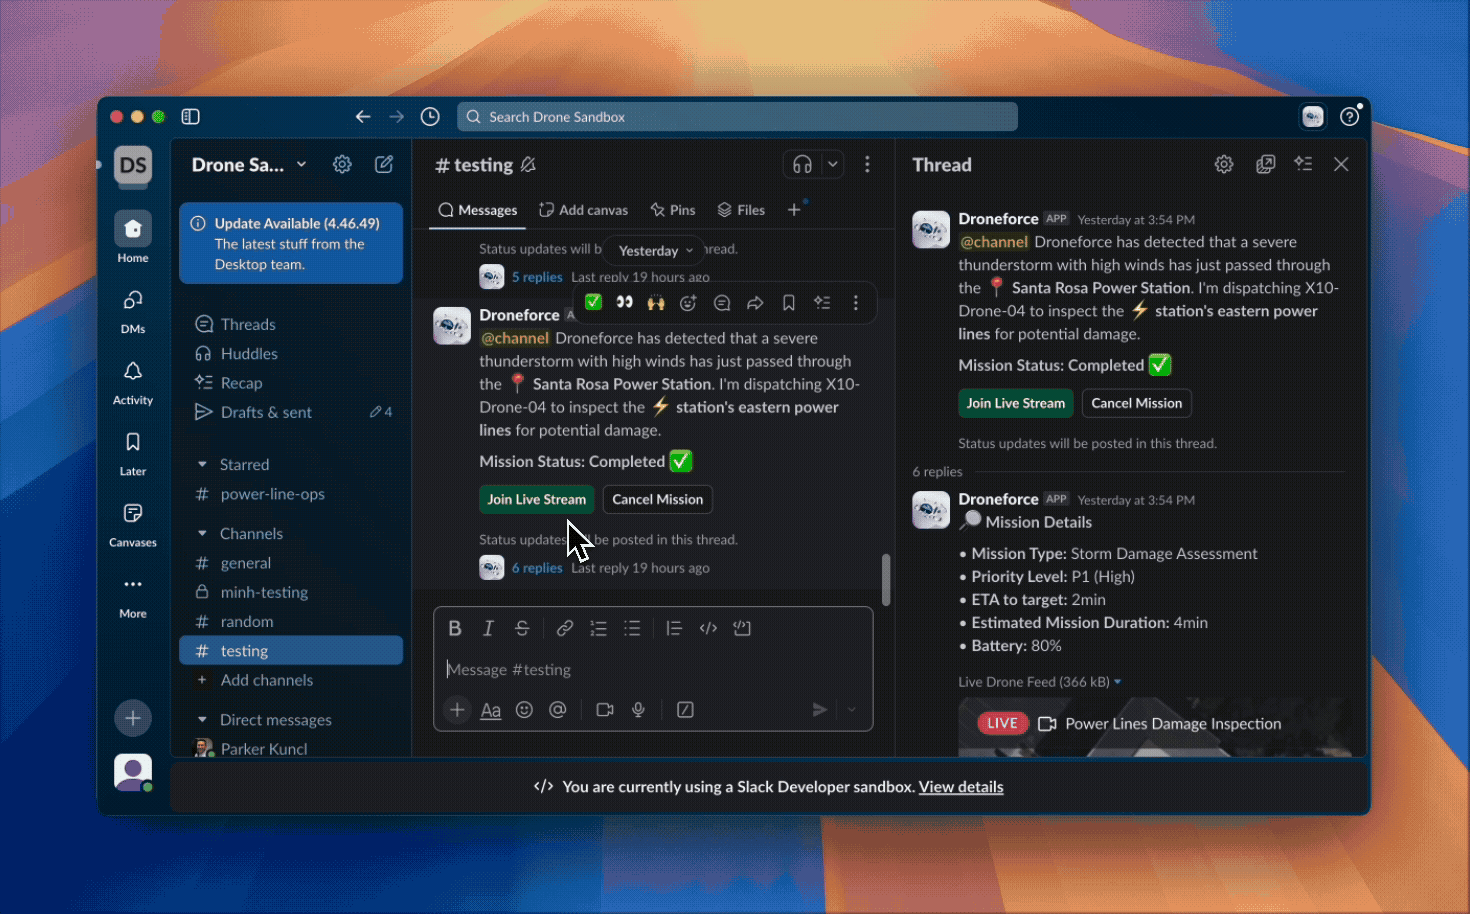1470x914 pixels.
Task: Open the history clock icon
Action: click(430, 117)
